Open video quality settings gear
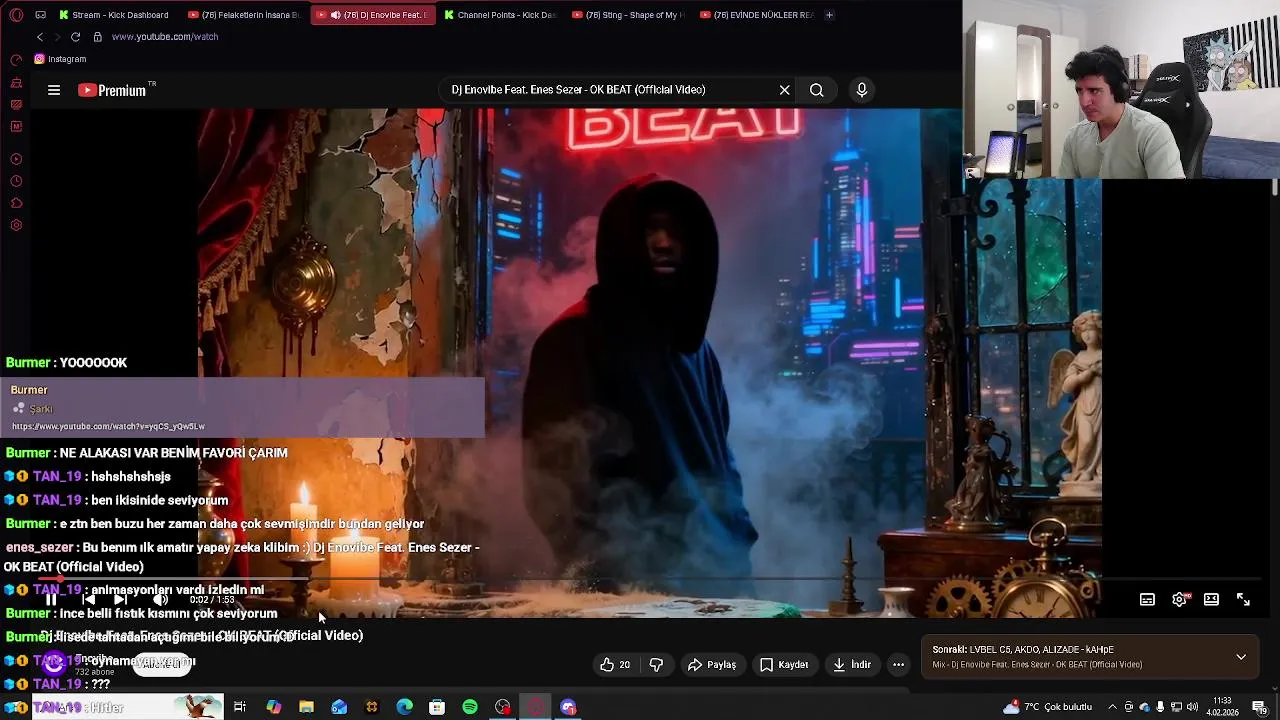 (x=1180, y=600)
